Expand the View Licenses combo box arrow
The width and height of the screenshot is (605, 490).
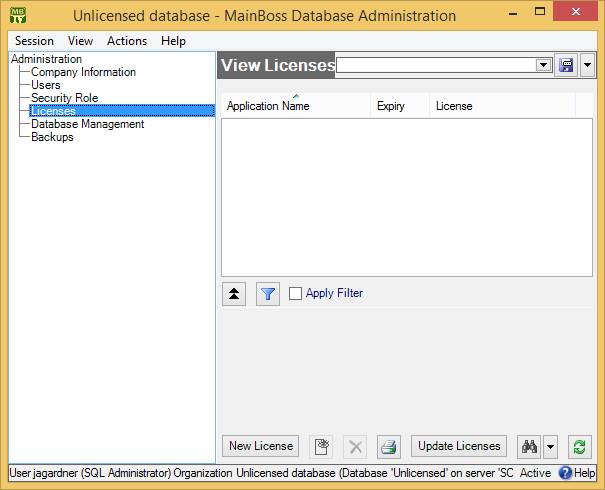[543, 65]
